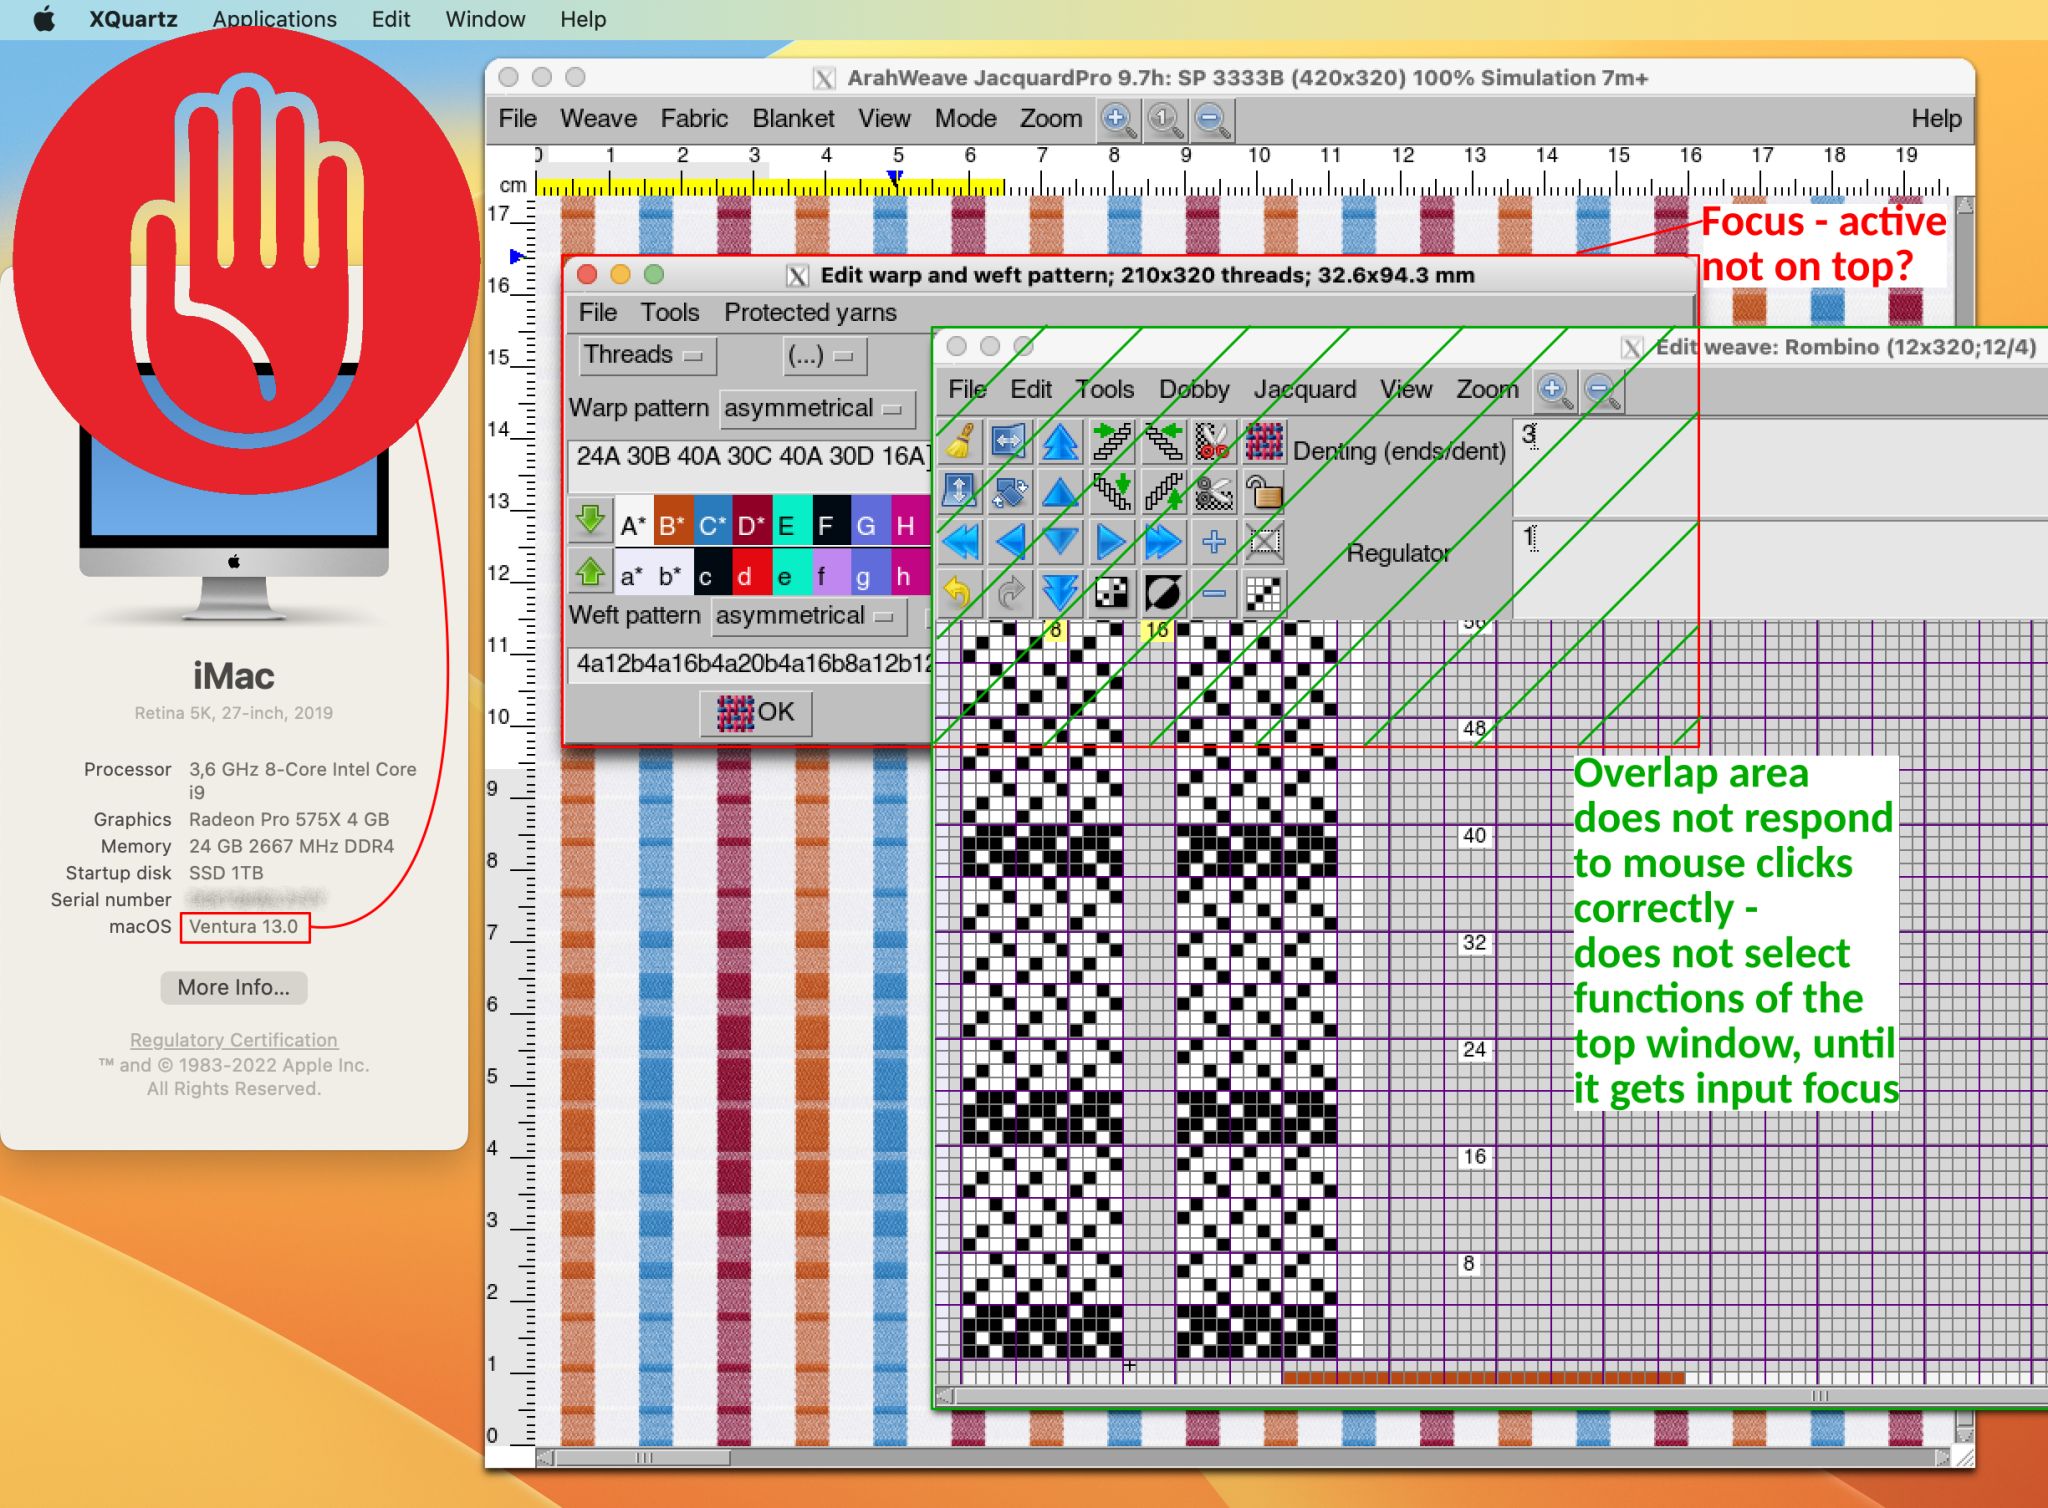Click the single left blue arrow icon
The height and width of the screenshot is (1508, 2048).
1009,543
